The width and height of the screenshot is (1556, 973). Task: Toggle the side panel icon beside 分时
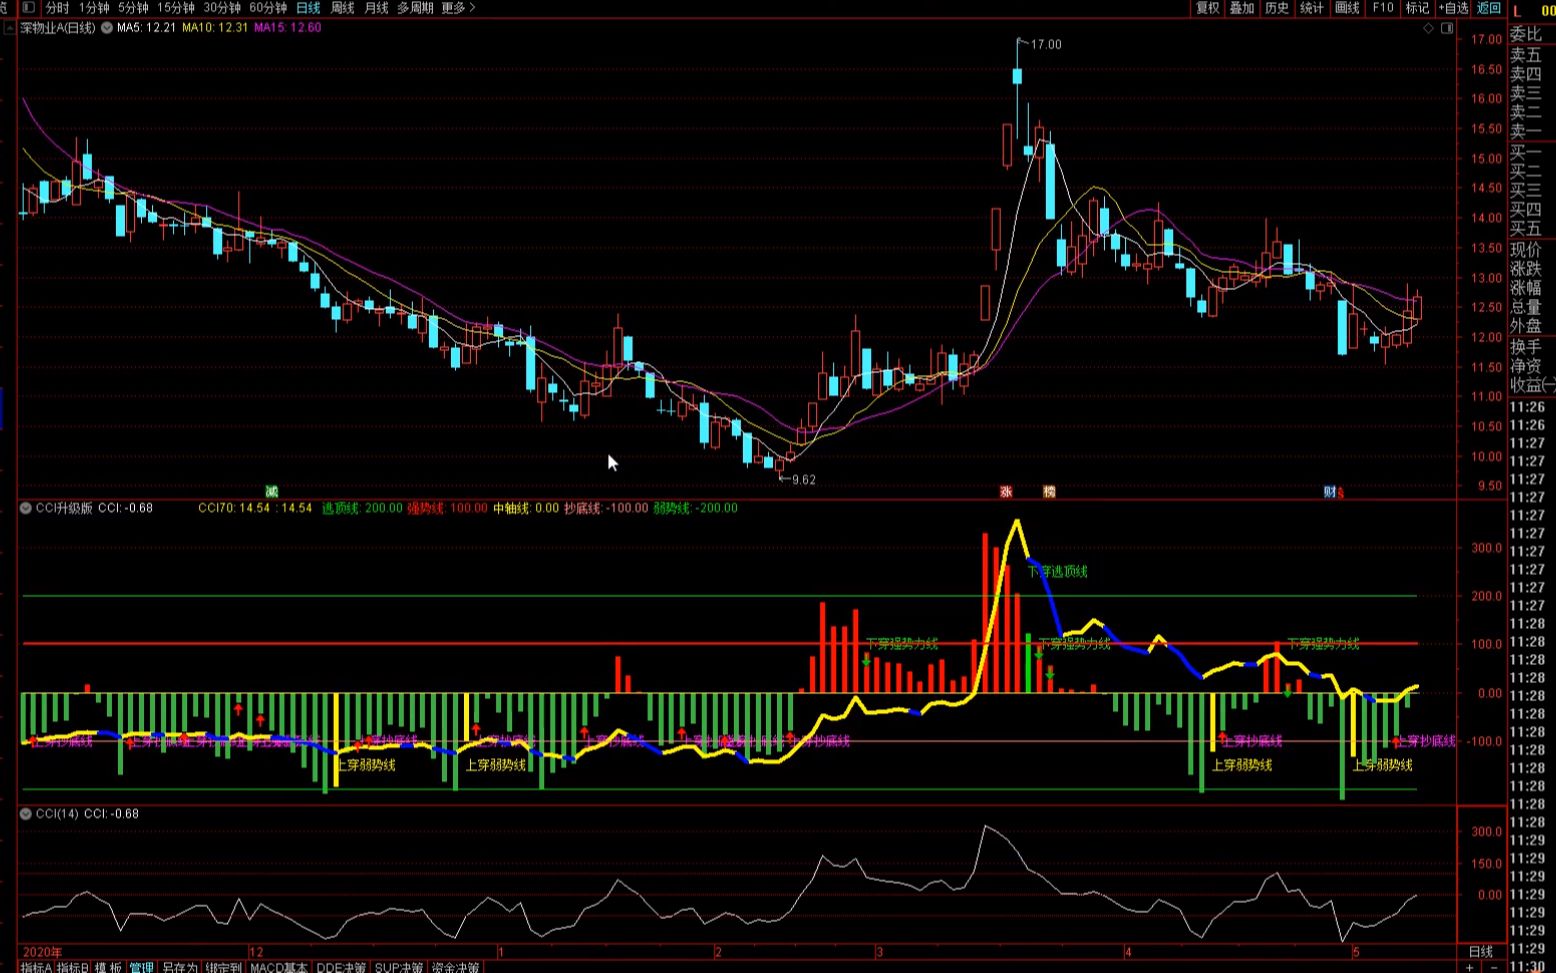pos(28,7)
